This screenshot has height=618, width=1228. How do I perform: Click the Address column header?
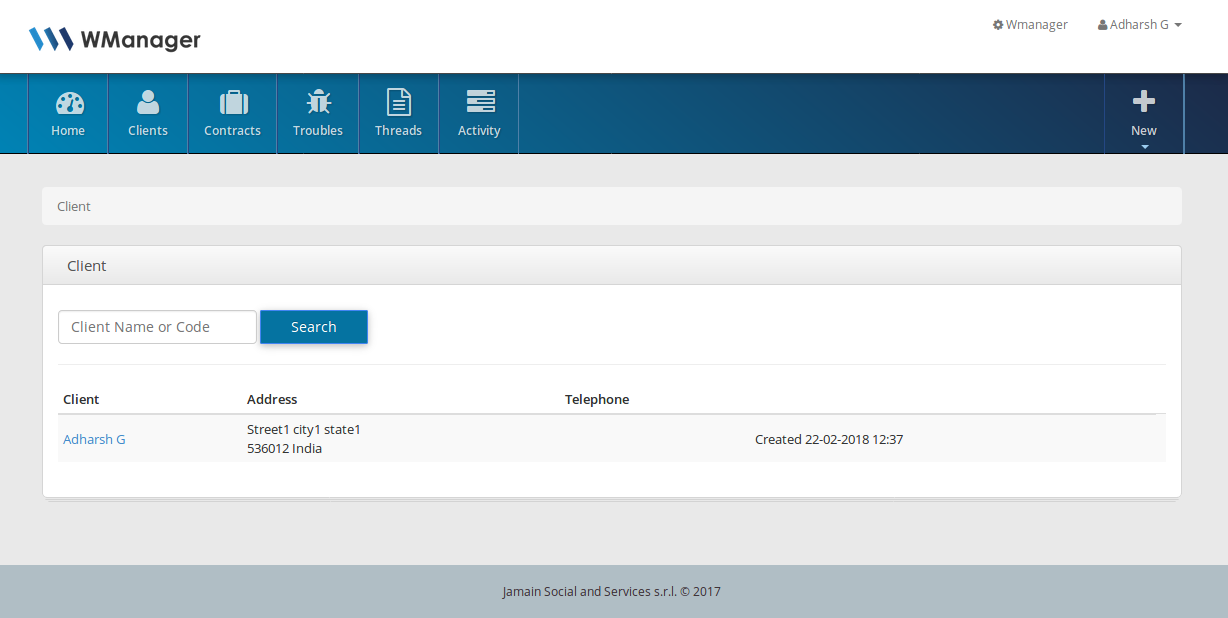pyautogui.click(x=272, y=399)
